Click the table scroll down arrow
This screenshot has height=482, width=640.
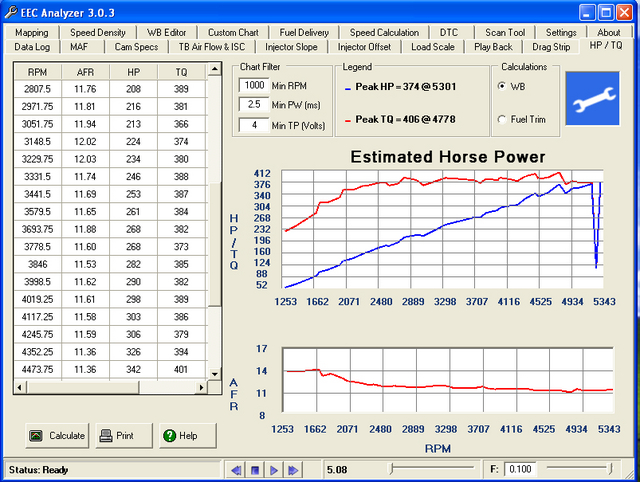pos(215,374)
